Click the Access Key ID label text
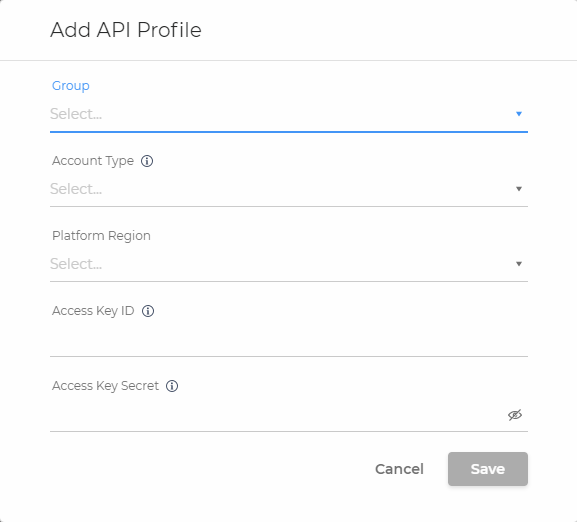This screenshot has width=577, height=522. point(93,311)
